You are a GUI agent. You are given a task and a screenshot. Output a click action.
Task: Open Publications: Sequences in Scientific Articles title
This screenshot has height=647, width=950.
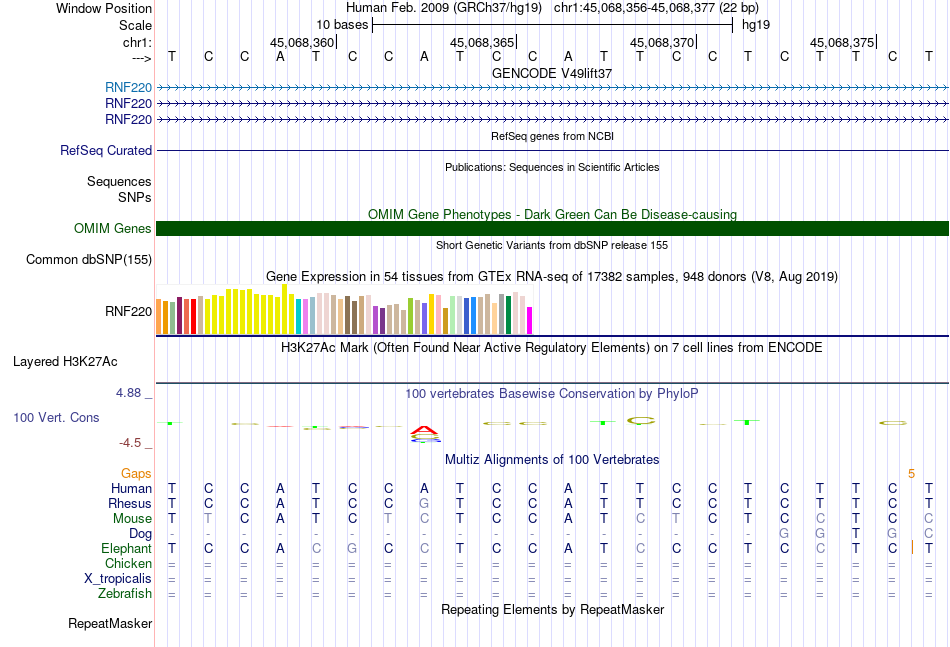click(x=552, y=167)
